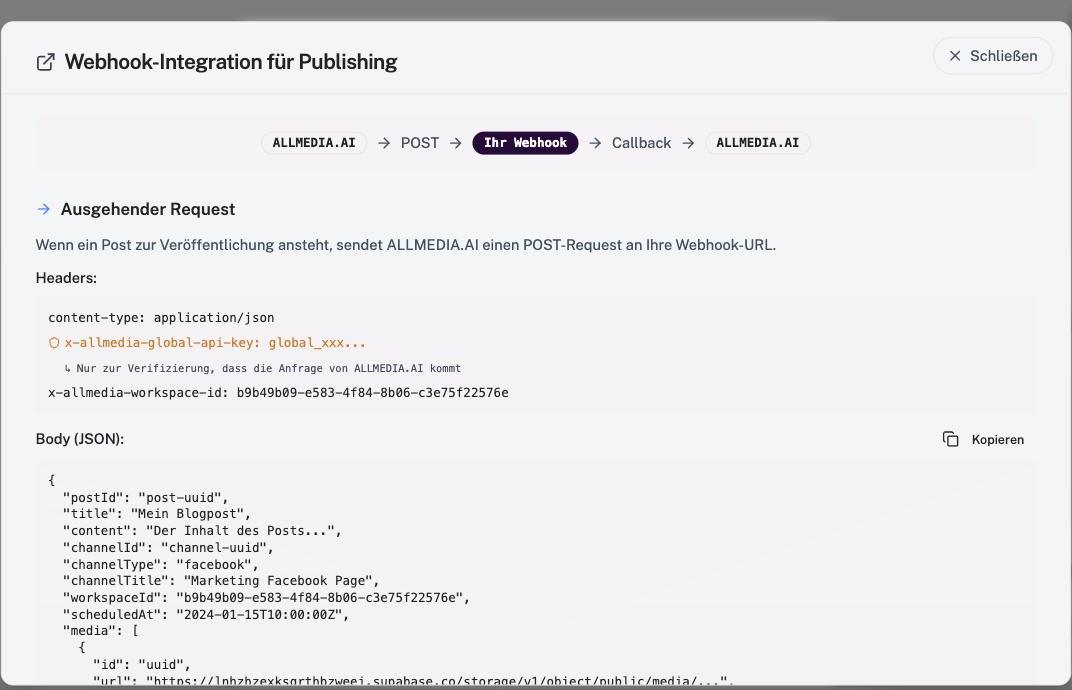Click the Body (JSON): label
This screenshot has height=690, width=1072.
click(x=80, y=439)
